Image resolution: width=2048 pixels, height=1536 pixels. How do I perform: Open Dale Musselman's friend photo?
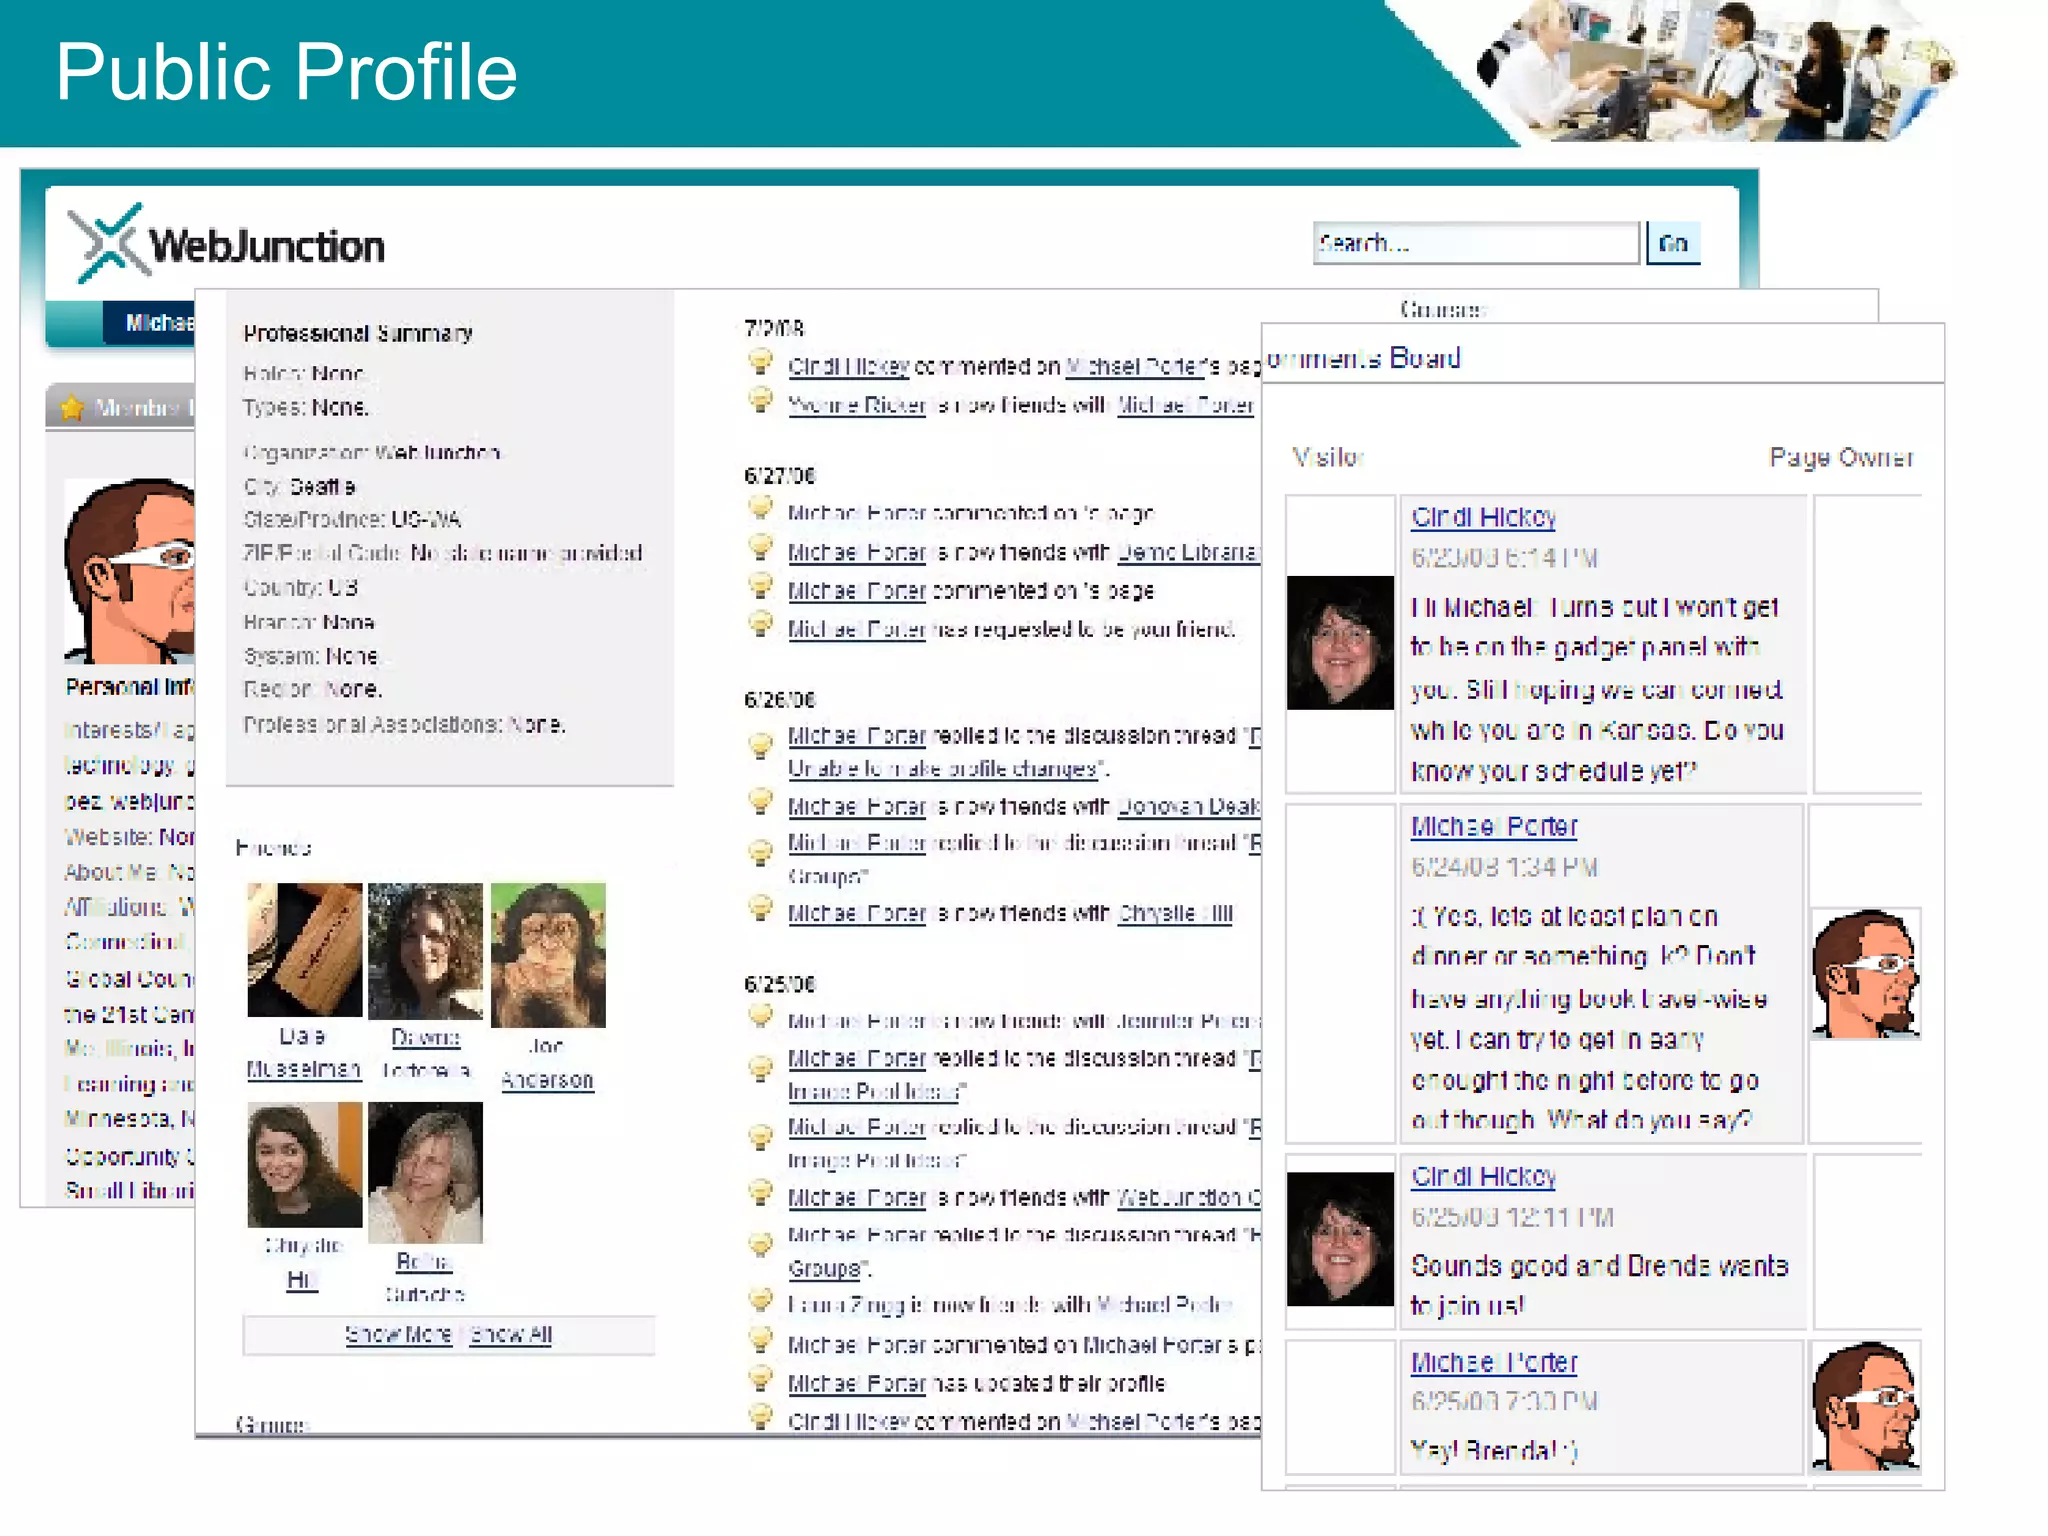point(305,949)
